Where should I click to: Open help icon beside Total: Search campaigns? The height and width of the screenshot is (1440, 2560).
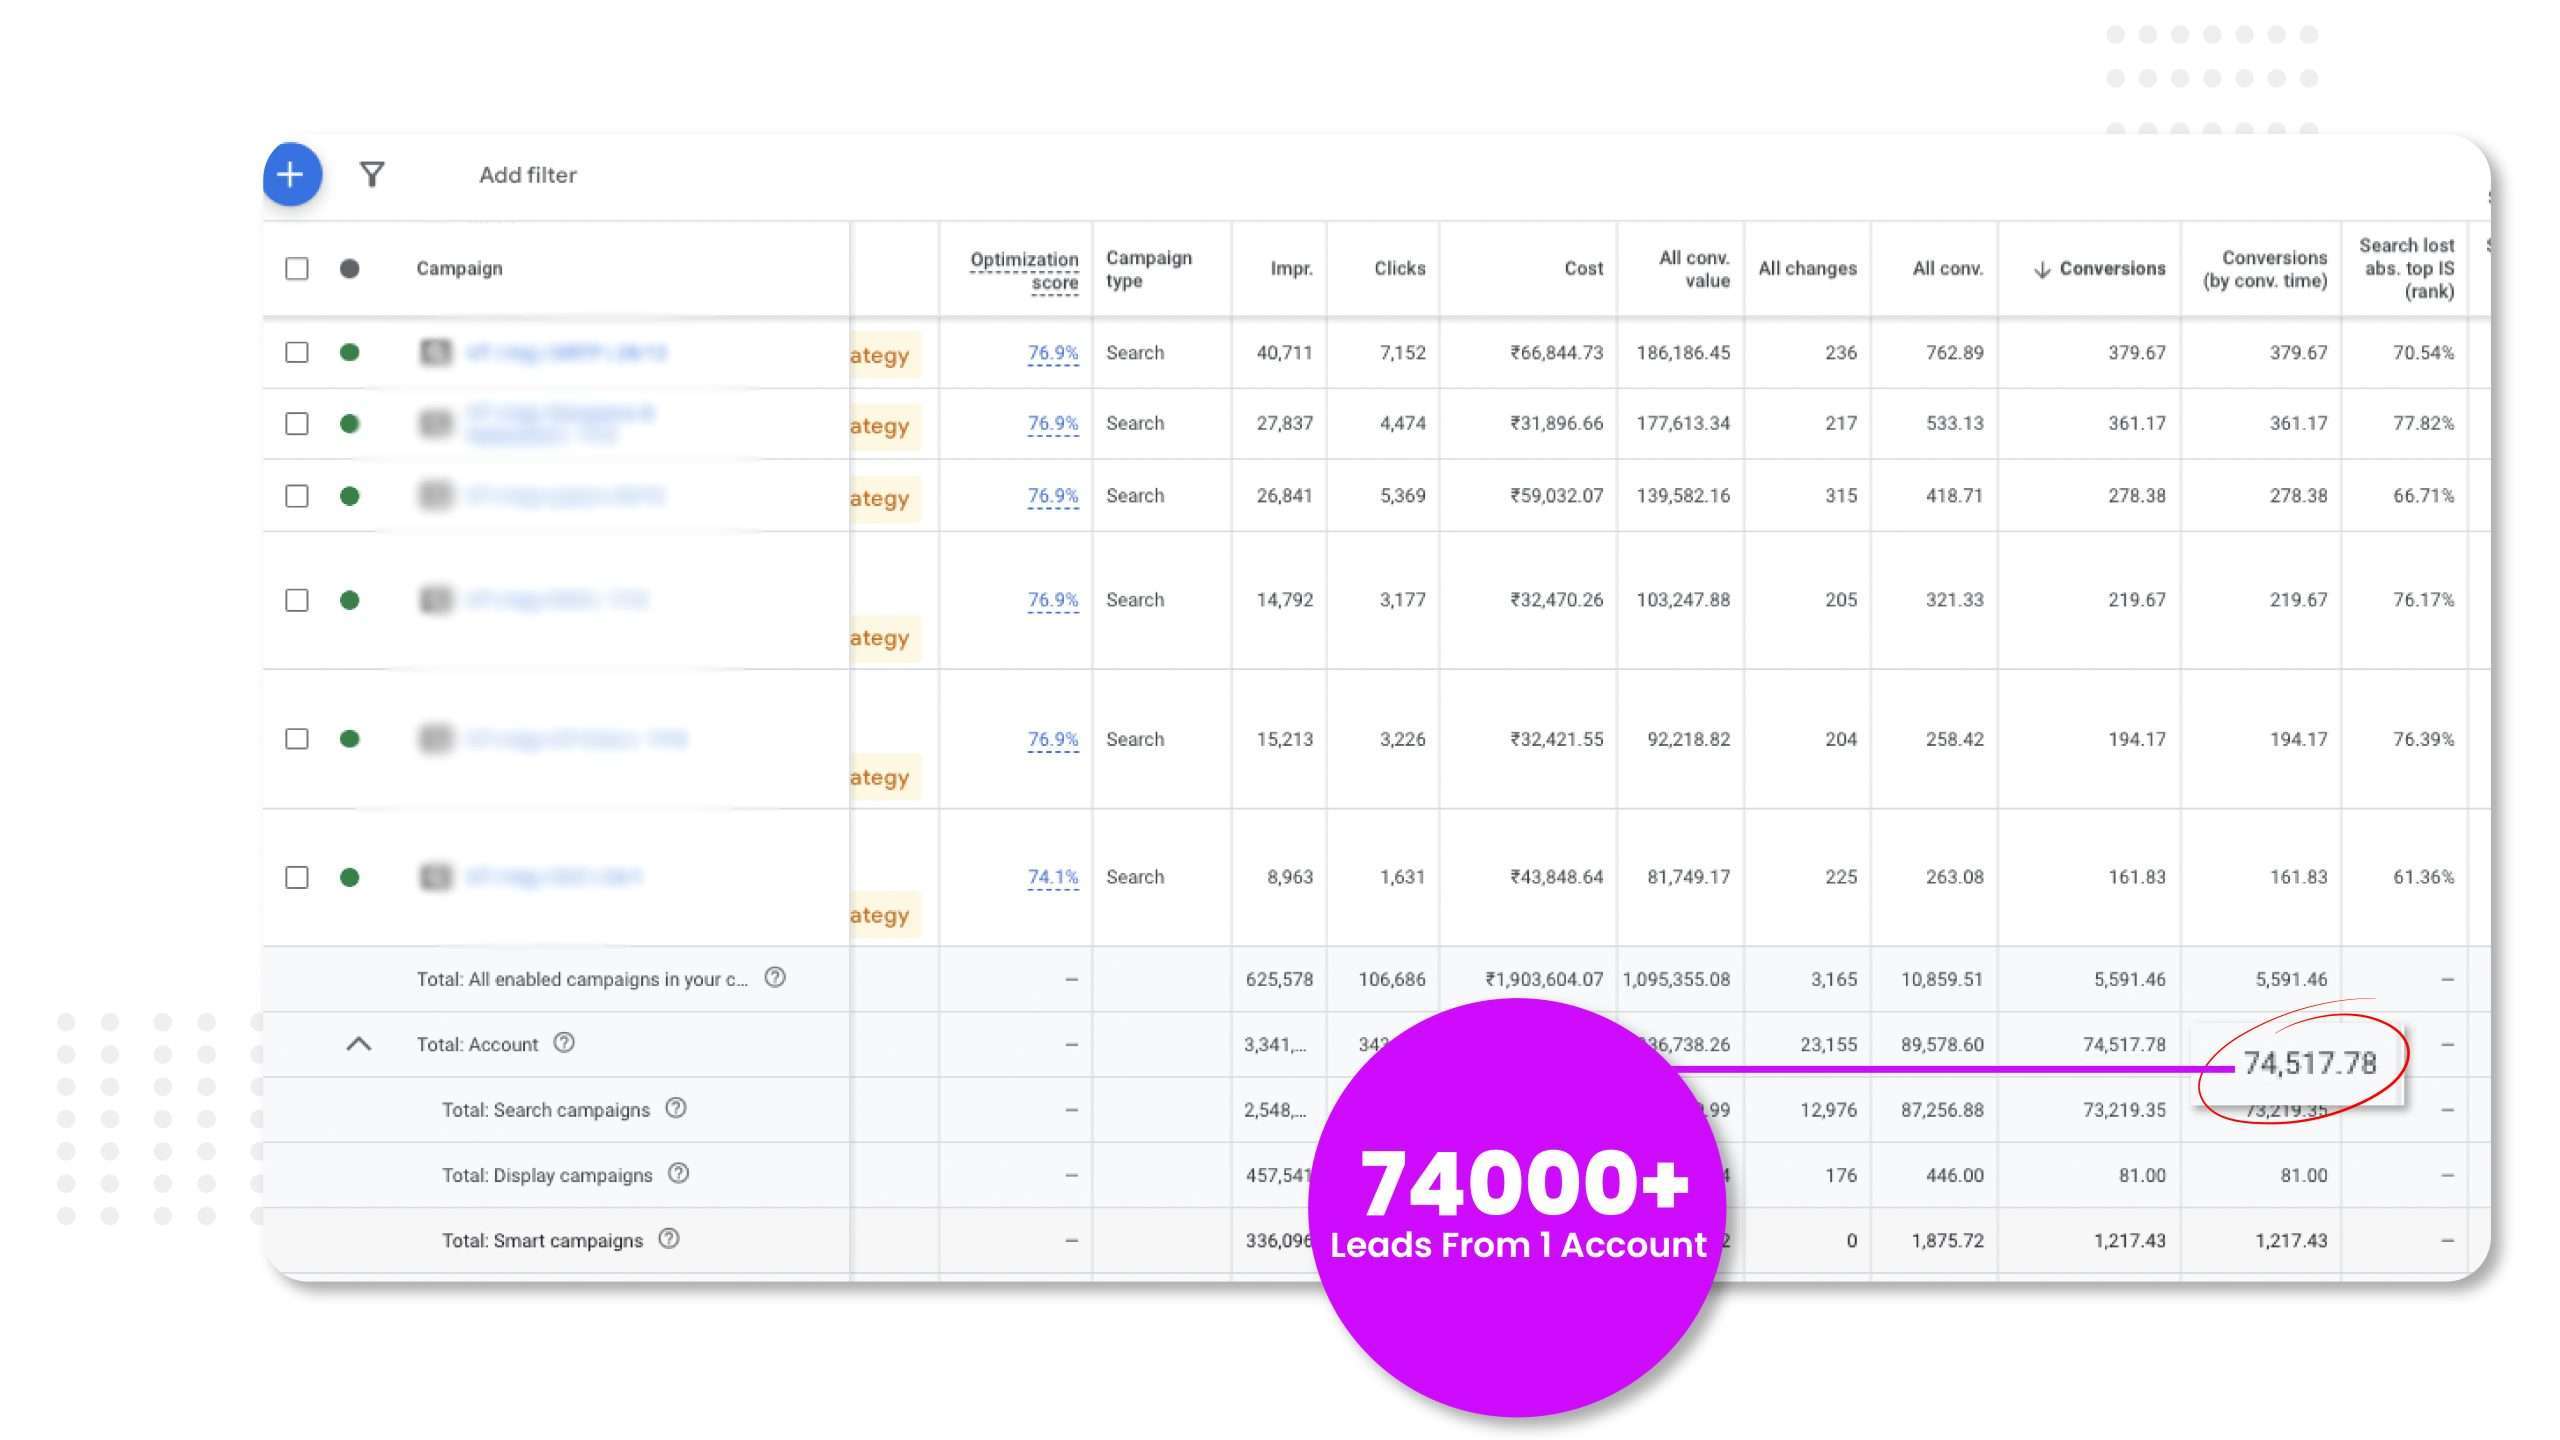pyautogui.click(x=676, y=1108)
